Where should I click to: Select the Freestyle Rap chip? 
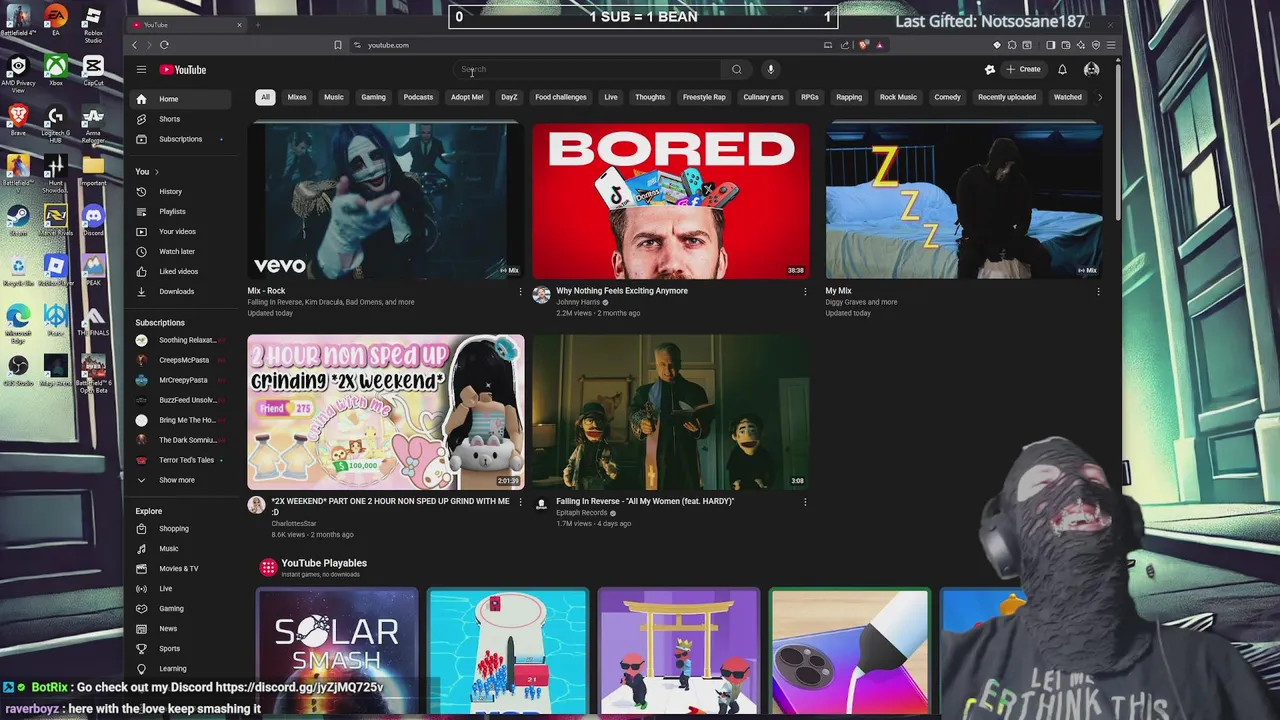tap(704, 97)
